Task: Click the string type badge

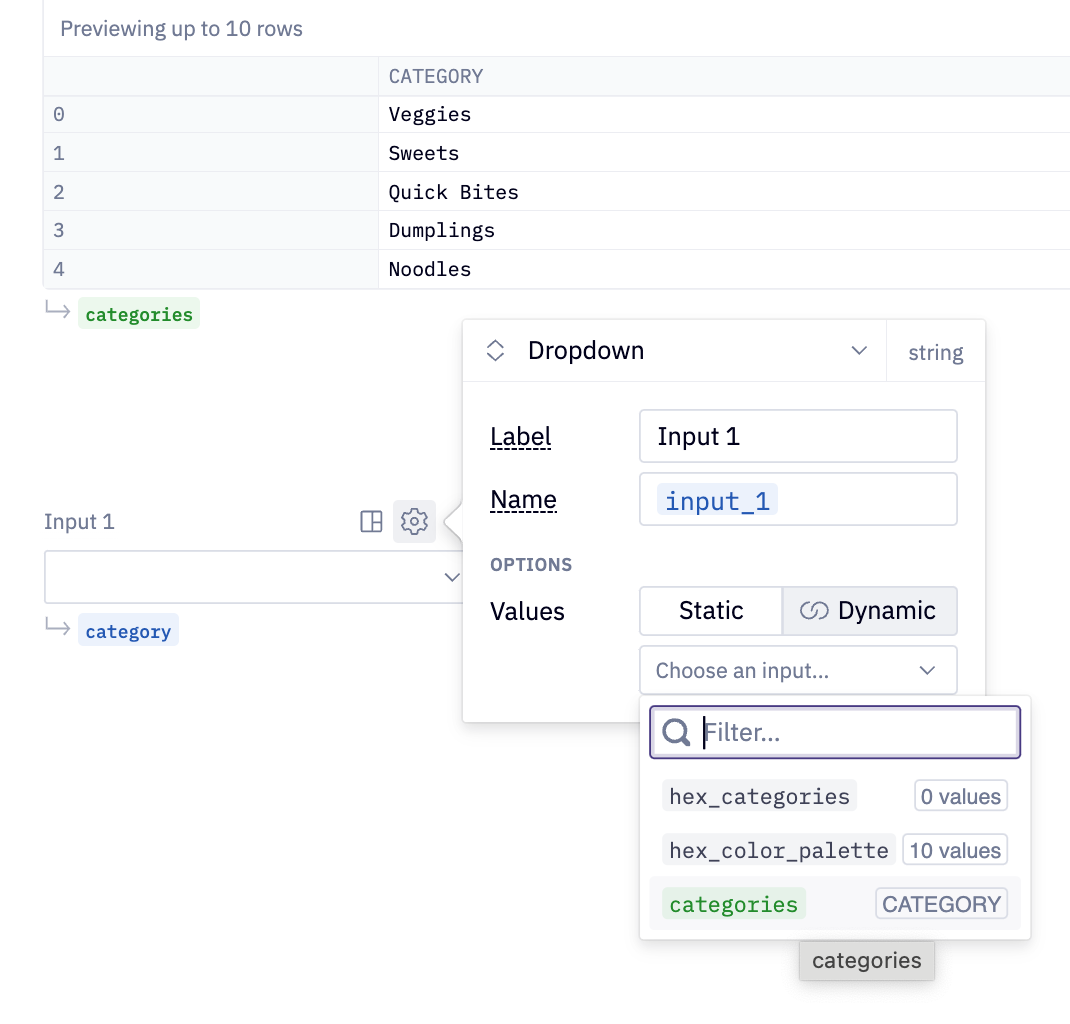Action: 935,351
